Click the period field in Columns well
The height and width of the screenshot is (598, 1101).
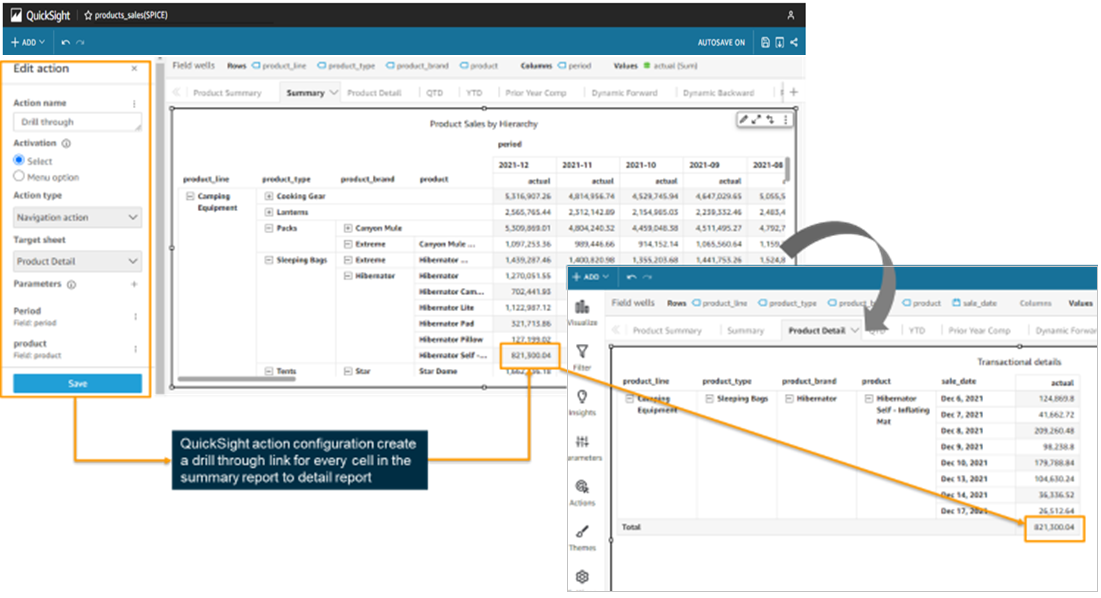[574, 66]
